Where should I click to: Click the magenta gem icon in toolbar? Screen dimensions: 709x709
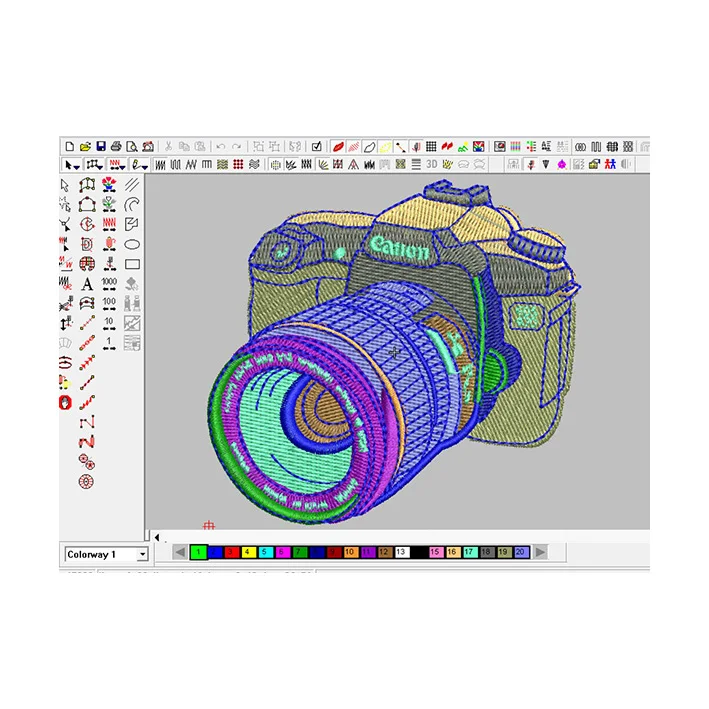tap(562, 165)
